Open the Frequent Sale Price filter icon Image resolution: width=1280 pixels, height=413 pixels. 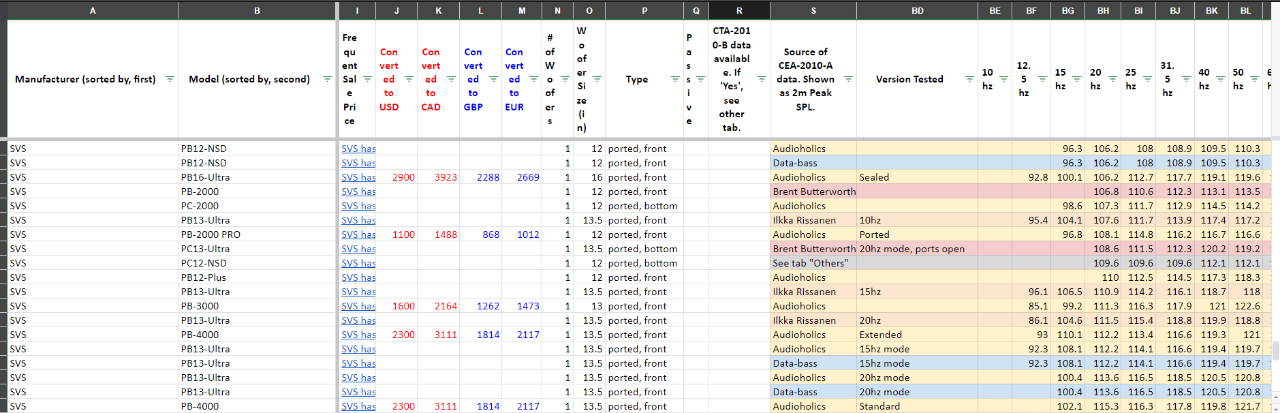pos(366,79)
